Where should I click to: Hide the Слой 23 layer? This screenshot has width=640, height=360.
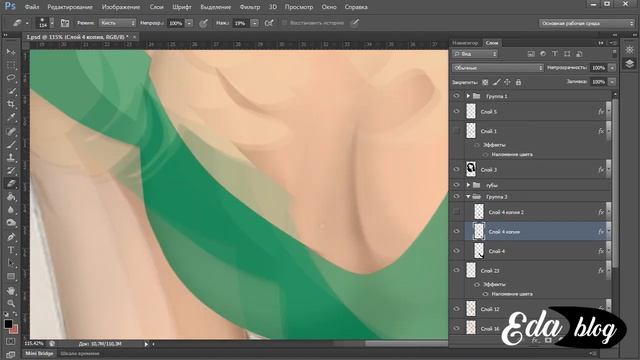click(x=456, y=270)
